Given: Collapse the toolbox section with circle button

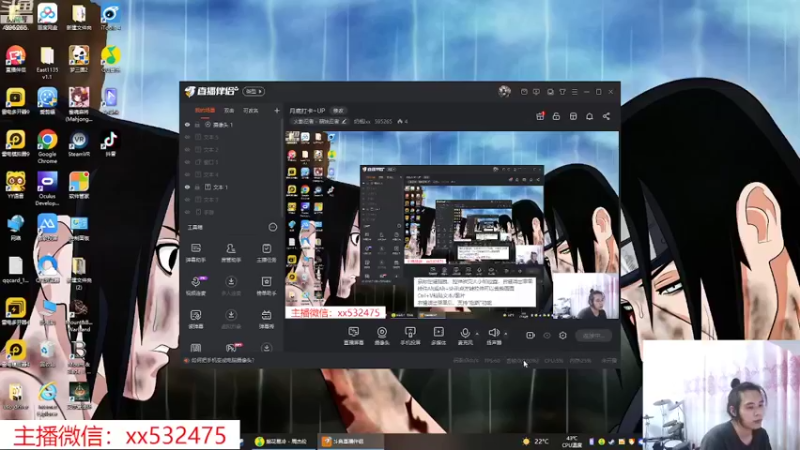Looking at the screenshot, I should [272, 227].
